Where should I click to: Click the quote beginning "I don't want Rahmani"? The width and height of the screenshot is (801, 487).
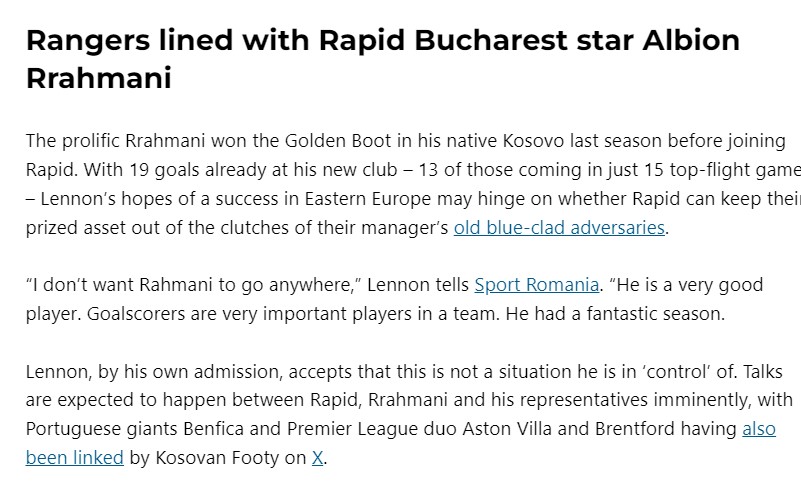[x=394, y=299]
